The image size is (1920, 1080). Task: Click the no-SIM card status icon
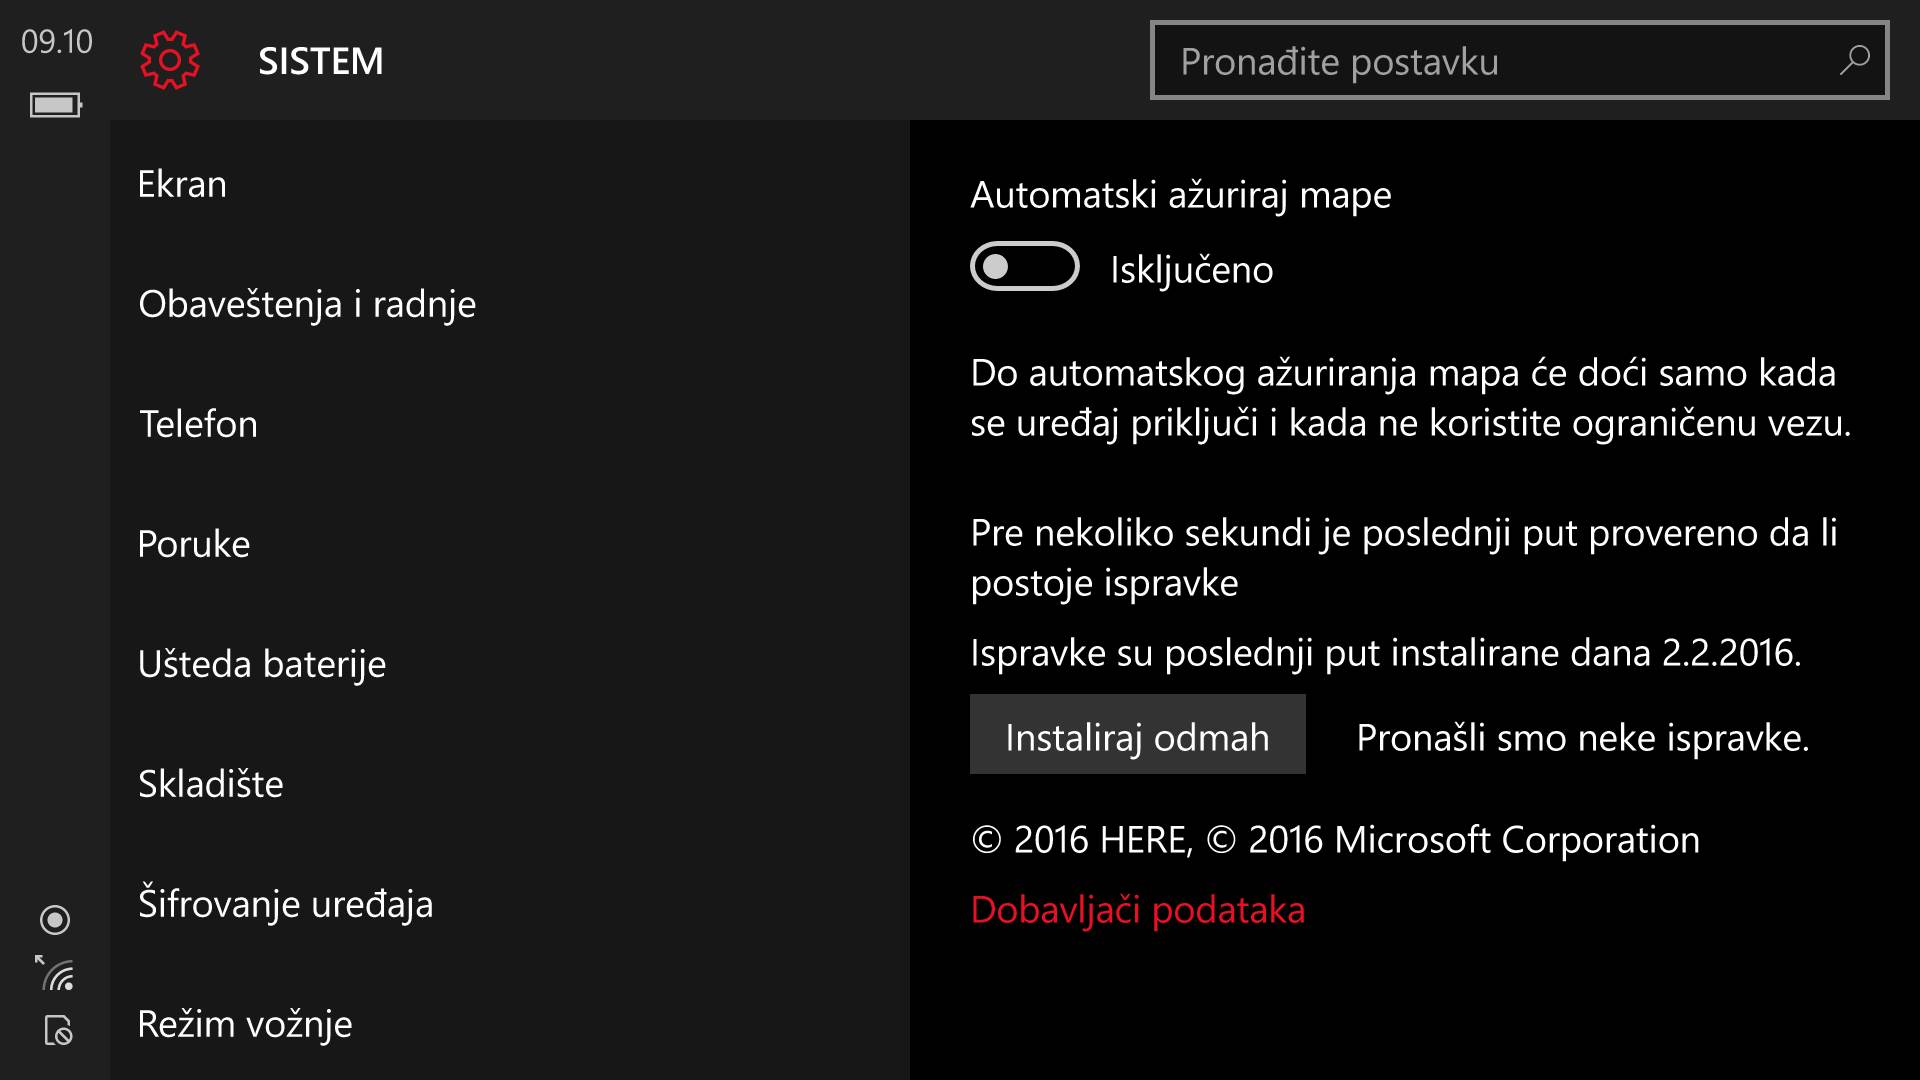[x=58, y=1030]
